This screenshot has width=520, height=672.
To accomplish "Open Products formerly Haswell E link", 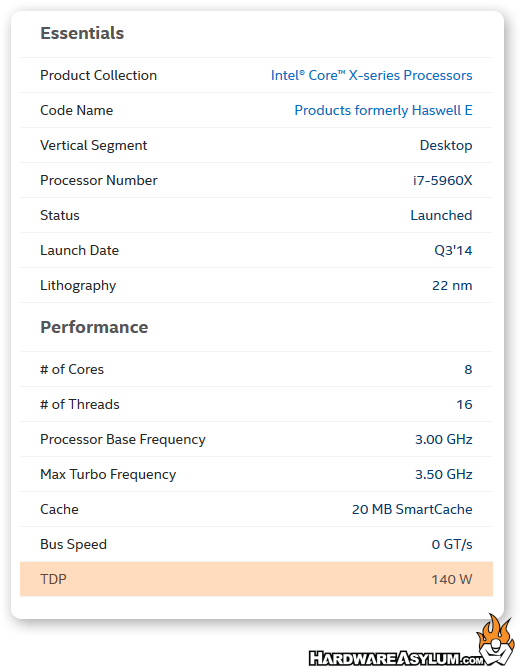I will click(383, 111).
